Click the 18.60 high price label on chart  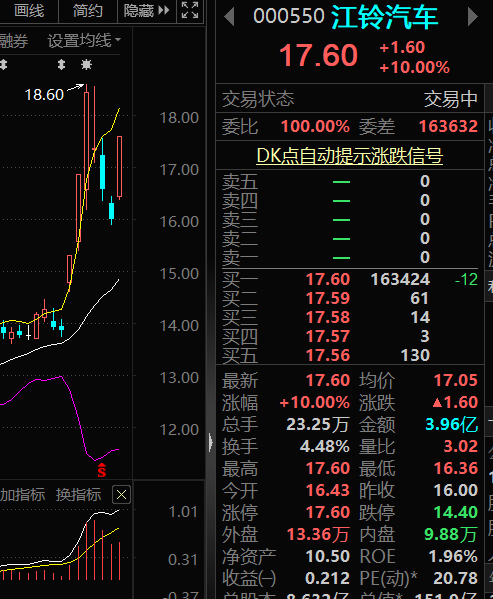click(x=44, y=95)
